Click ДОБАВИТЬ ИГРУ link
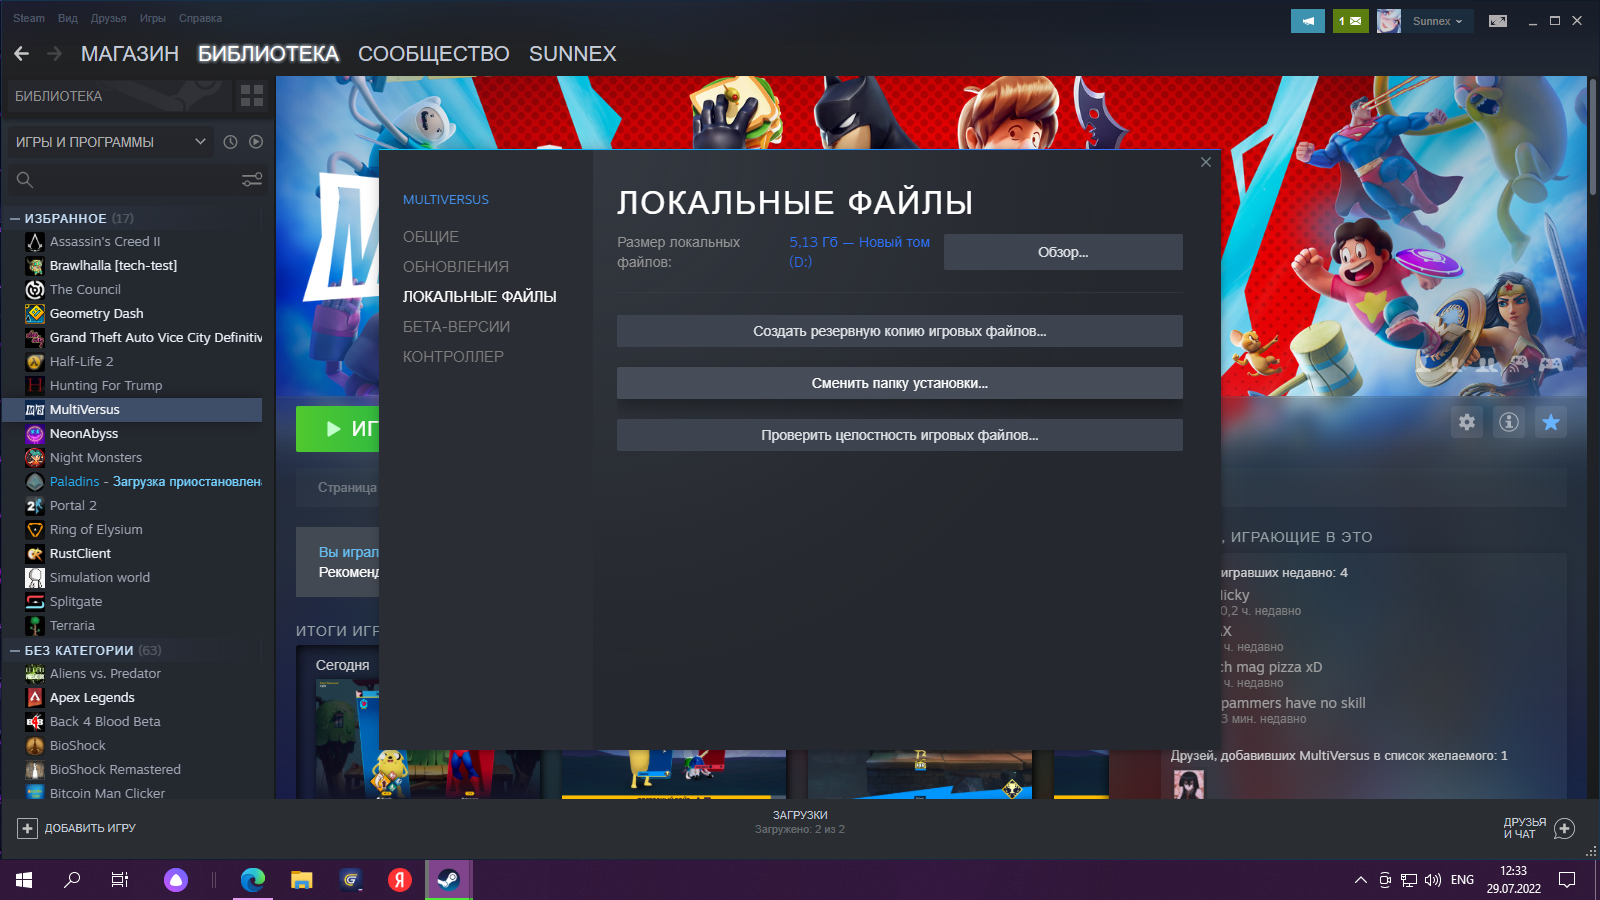Screen dimensions: 1600x900 (x=90, y=828)
